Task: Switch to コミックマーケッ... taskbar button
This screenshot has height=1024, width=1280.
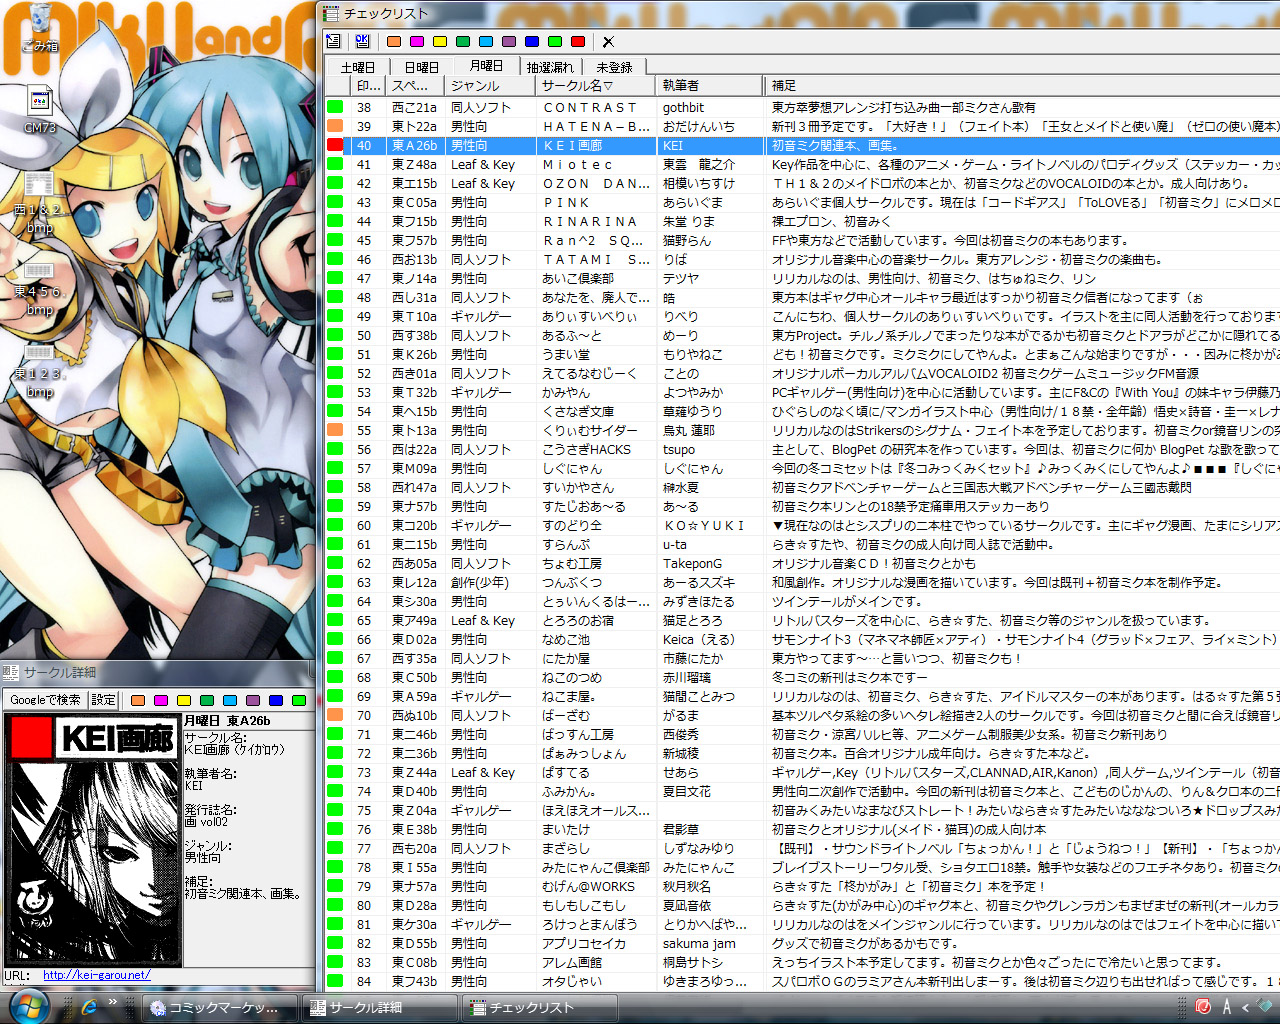Action: click(220, 1007)
